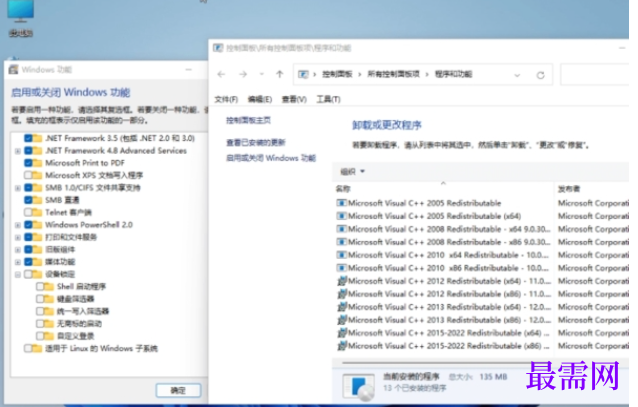The height and width of the screenshot is (407, 638).
Task: Click the 确定 button in Windows 功能
Action: pos(178,391)
